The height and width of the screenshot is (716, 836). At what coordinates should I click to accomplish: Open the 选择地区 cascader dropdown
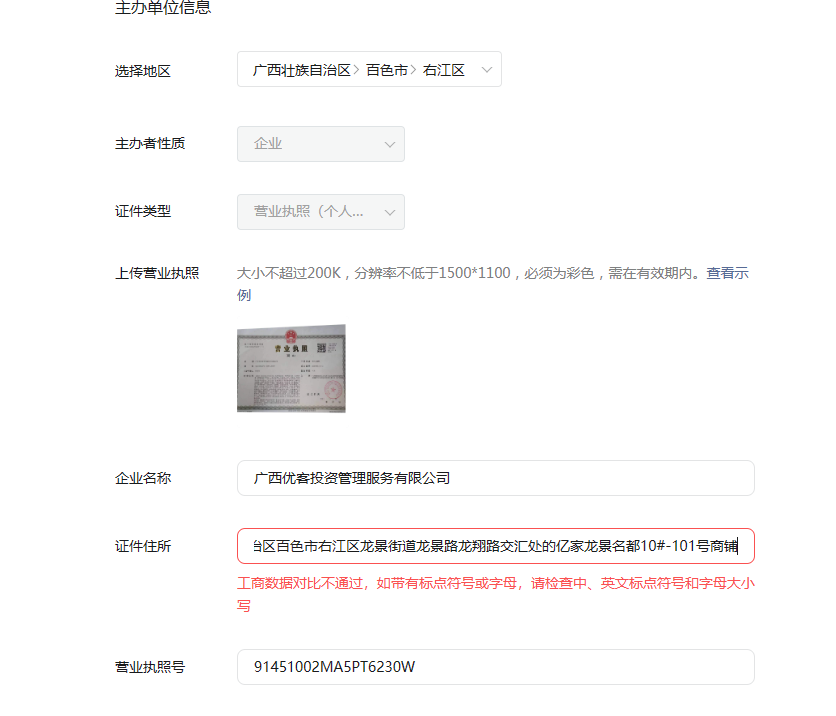point(369,69)
